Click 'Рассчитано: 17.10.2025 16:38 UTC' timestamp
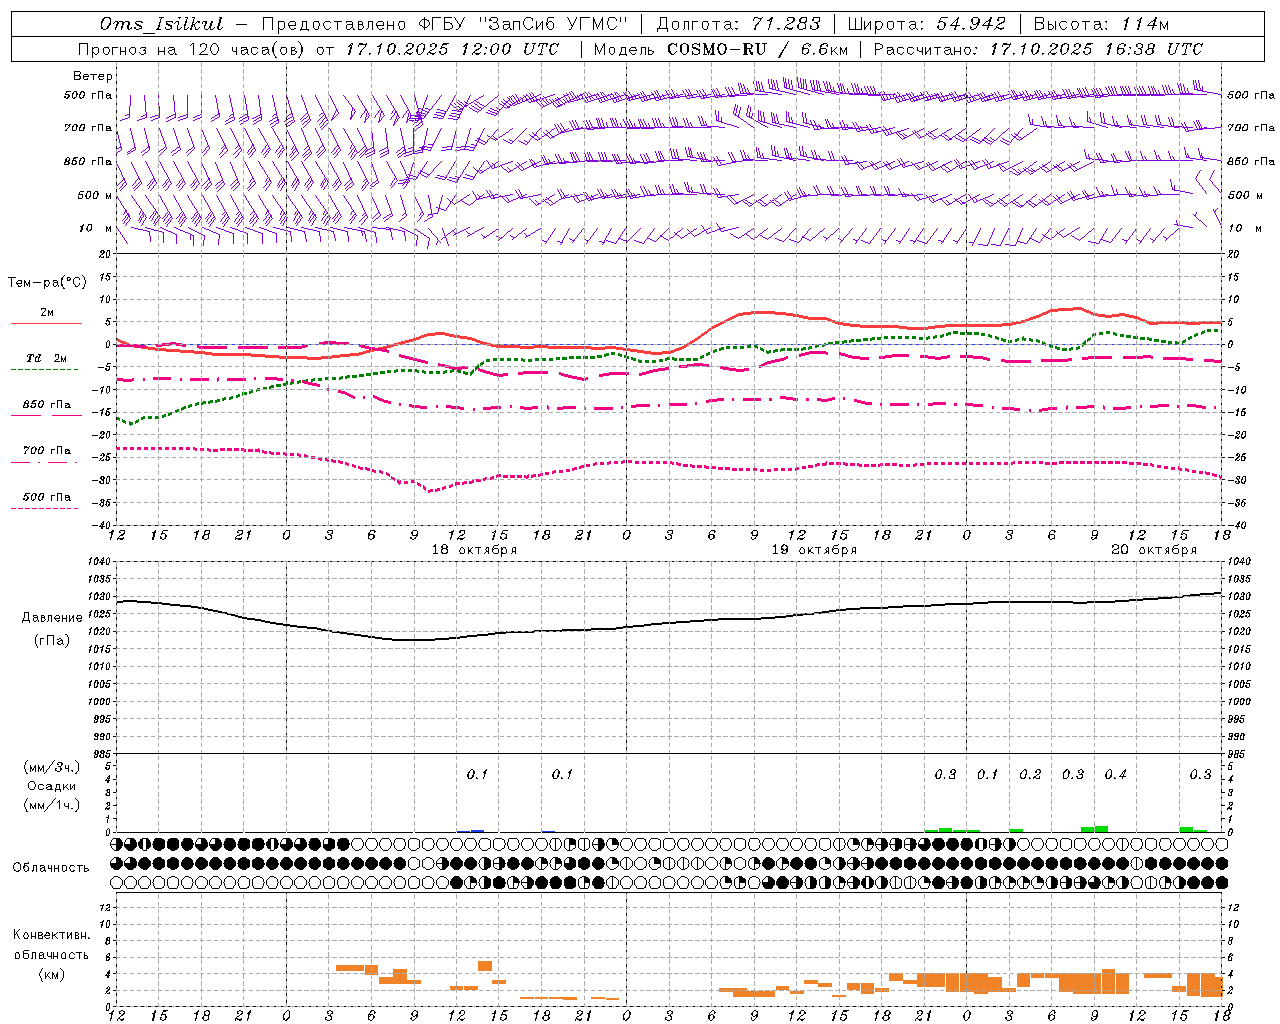The height and width of the screenshot is (1024, 1280). [x=1038, y=49]
